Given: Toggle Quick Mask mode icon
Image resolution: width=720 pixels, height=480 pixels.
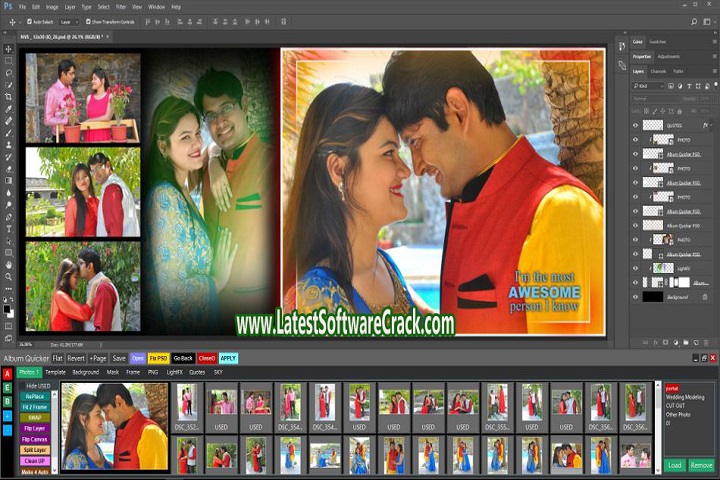Looking at the screenshot, I should coord(8,327).
